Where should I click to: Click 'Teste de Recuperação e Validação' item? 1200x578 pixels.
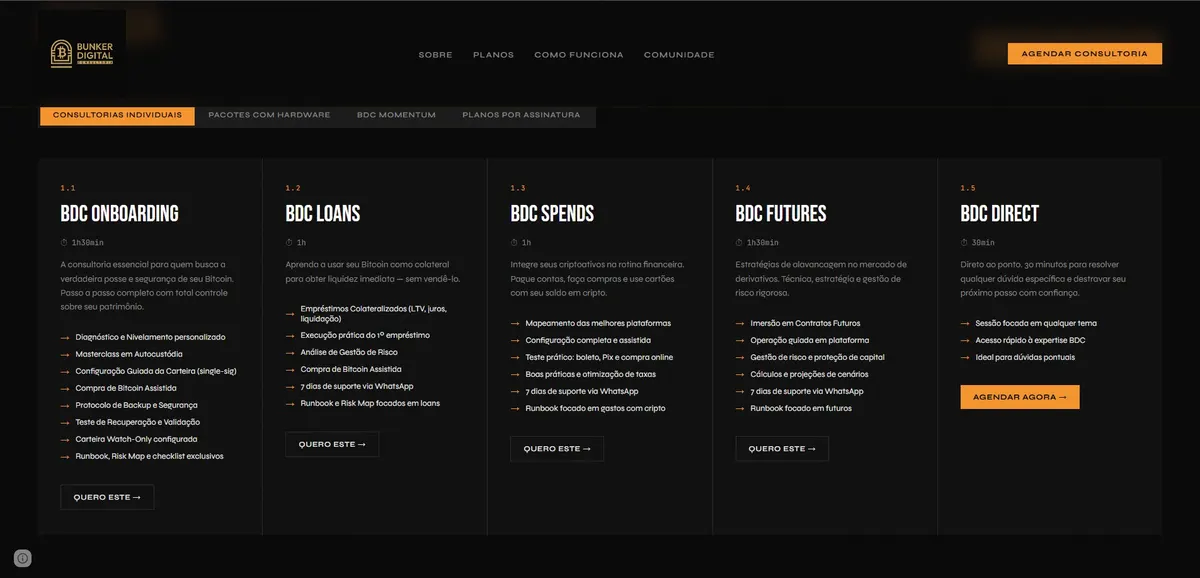click(138, 422)
